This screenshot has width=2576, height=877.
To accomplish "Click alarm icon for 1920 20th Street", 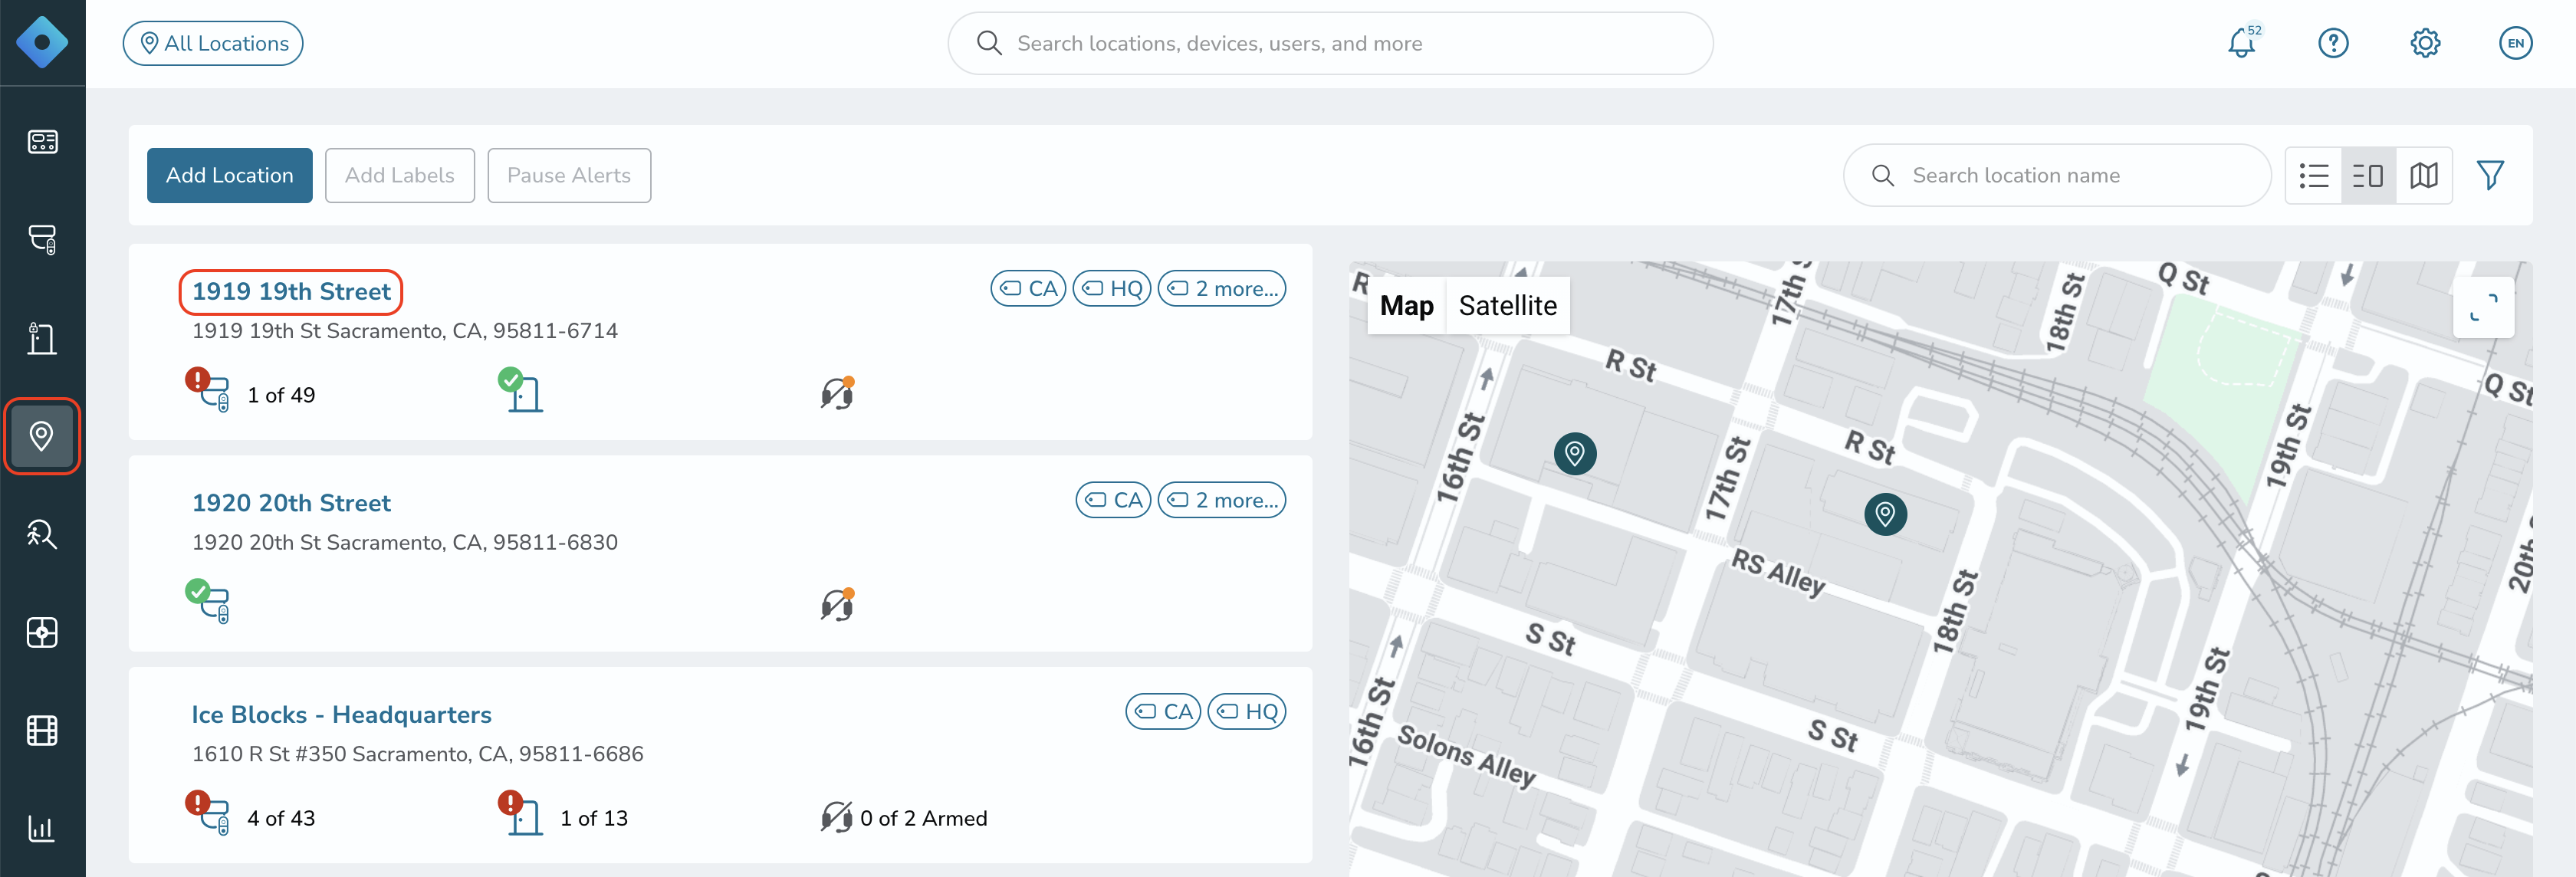I will (838, 604).
